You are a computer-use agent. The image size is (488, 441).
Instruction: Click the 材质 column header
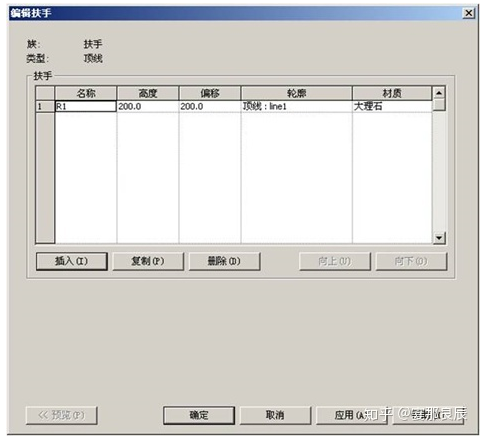pyautogui.click(x=392, y=93)
